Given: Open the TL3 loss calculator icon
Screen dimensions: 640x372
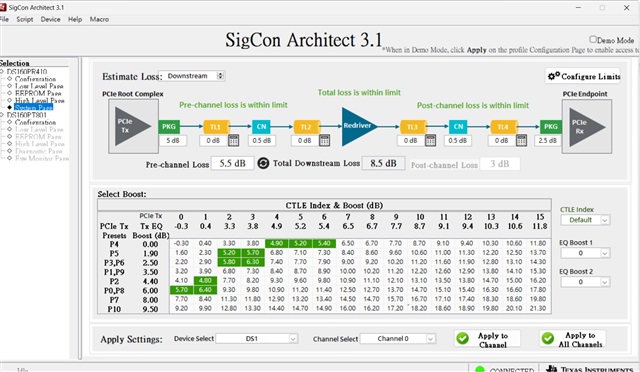Looking at the screenshot, I should click(430, 140).
